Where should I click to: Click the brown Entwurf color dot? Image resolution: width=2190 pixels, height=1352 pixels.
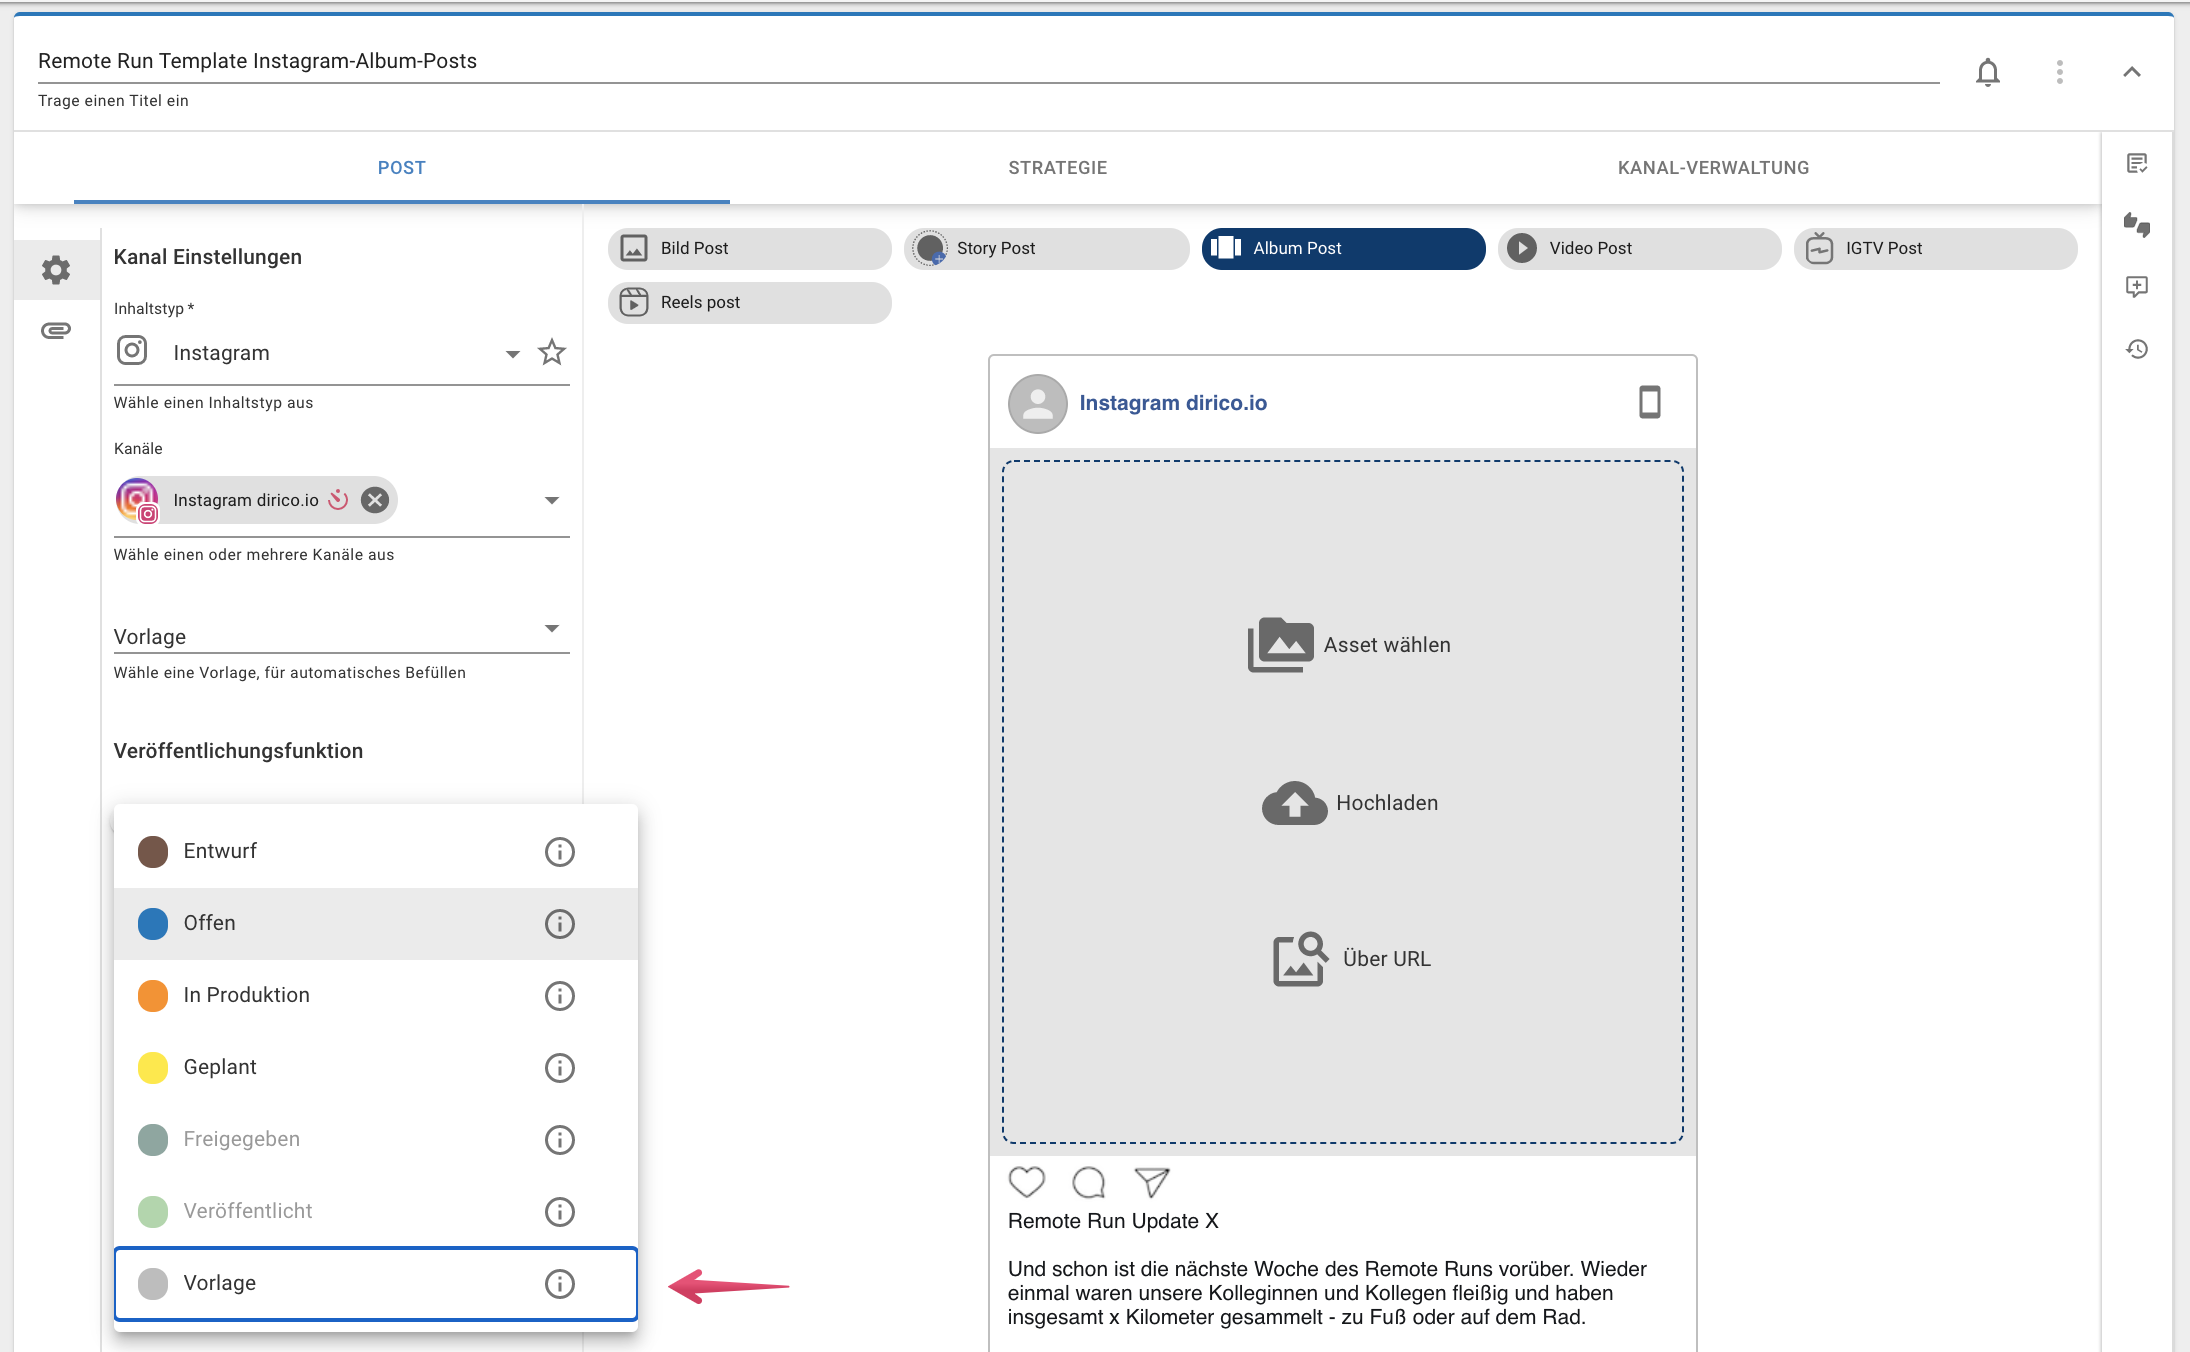[153, 852]
